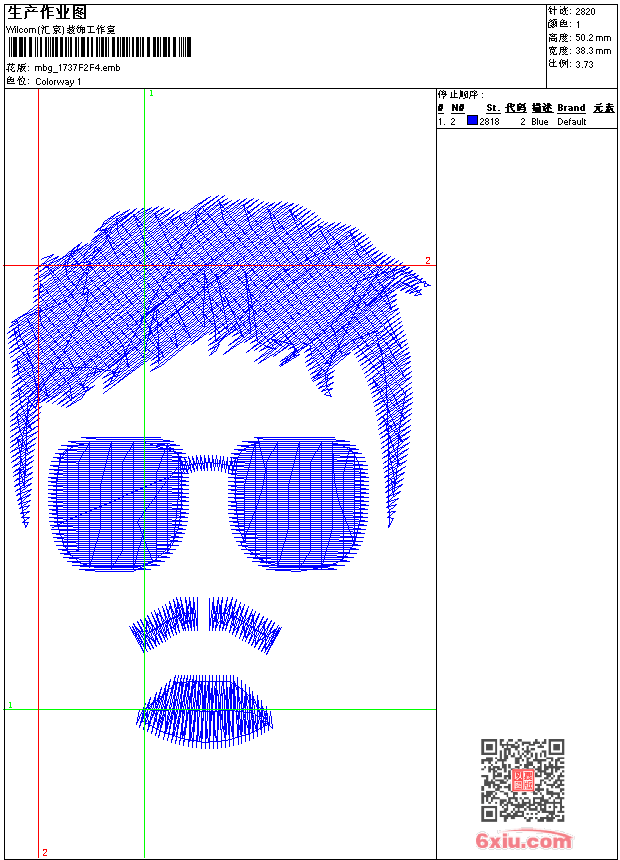Select the Blue thread row entry
Screen dimensions: 620x860
click(540, 121)
